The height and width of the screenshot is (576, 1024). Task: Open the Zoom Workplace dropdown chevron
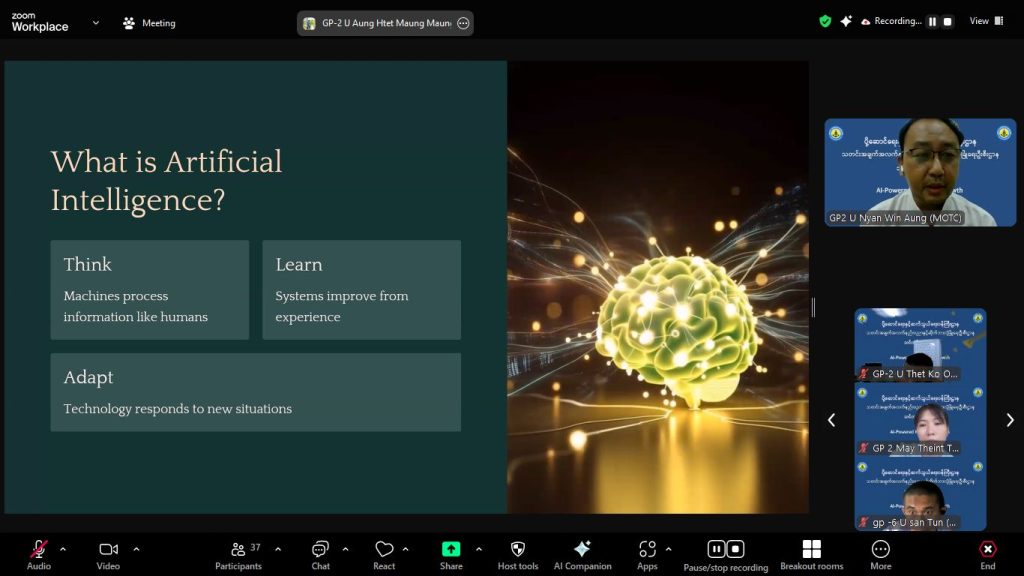96,22
